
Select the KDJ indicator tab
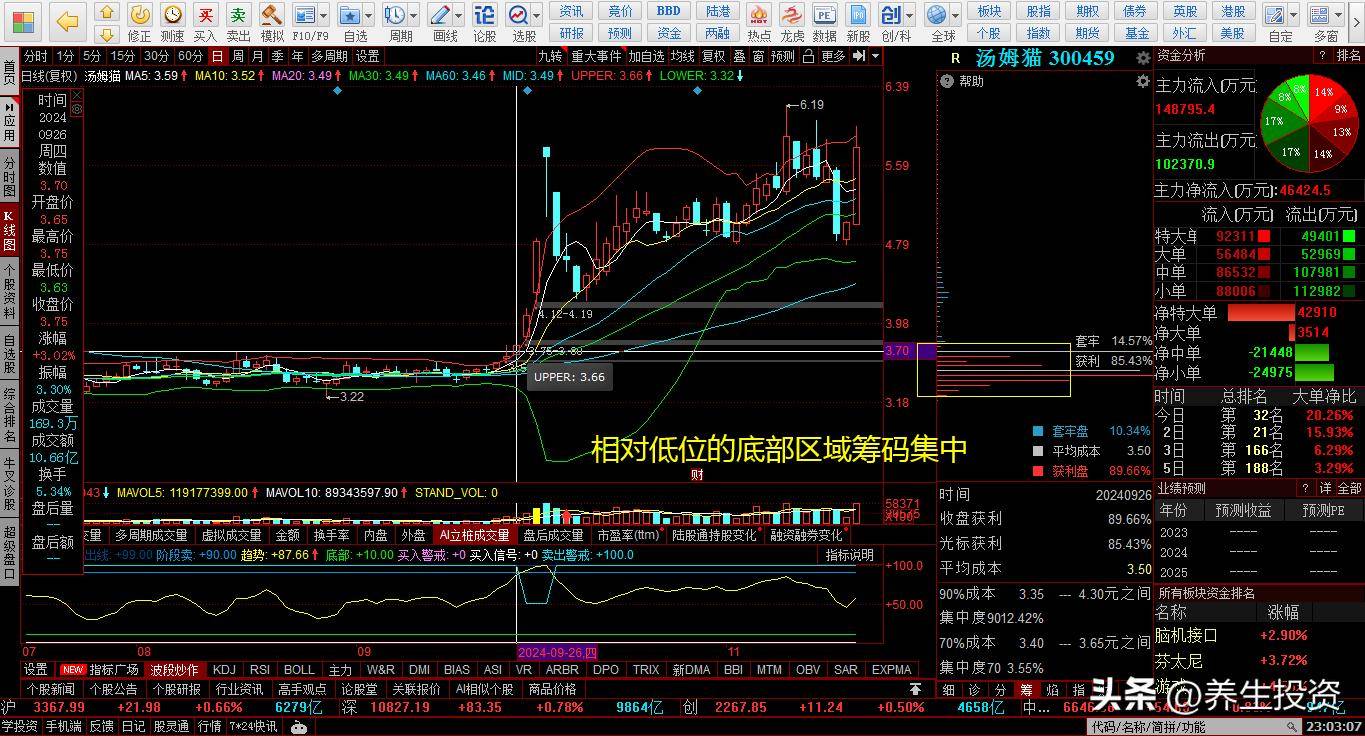tap(224, 670)
